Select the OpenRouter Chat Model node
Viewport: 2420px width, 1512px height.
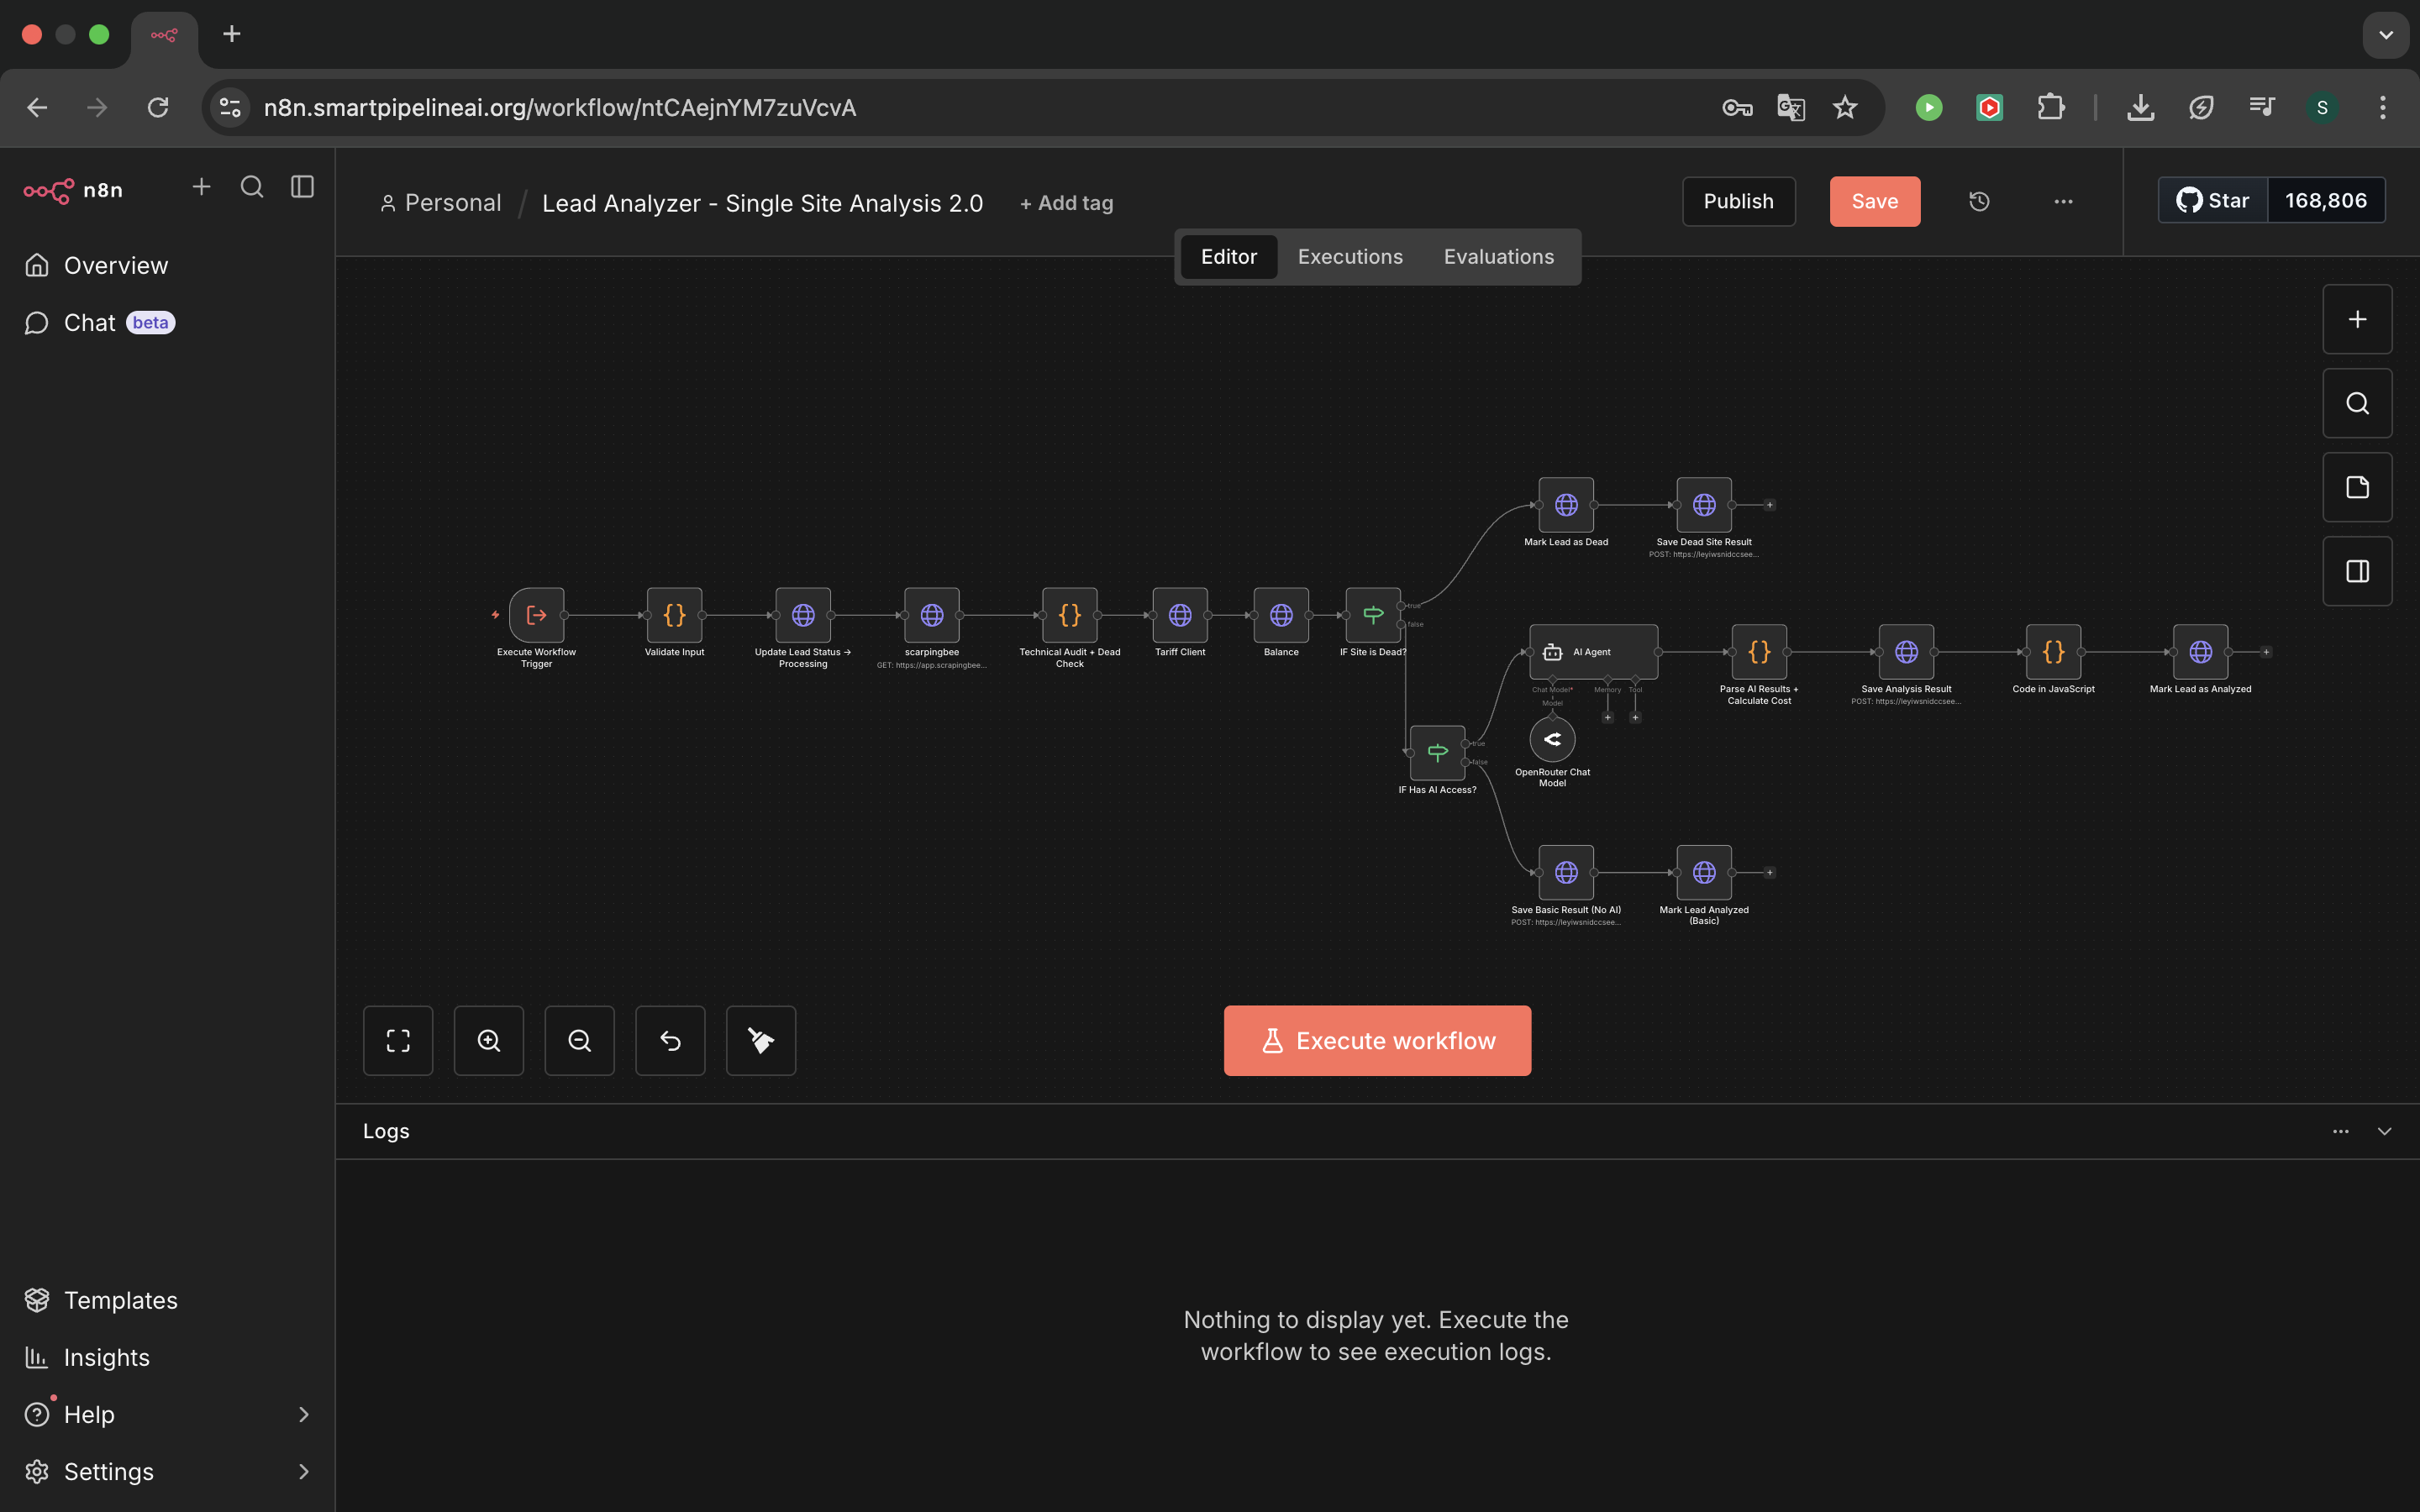(x=1552, y=740)
